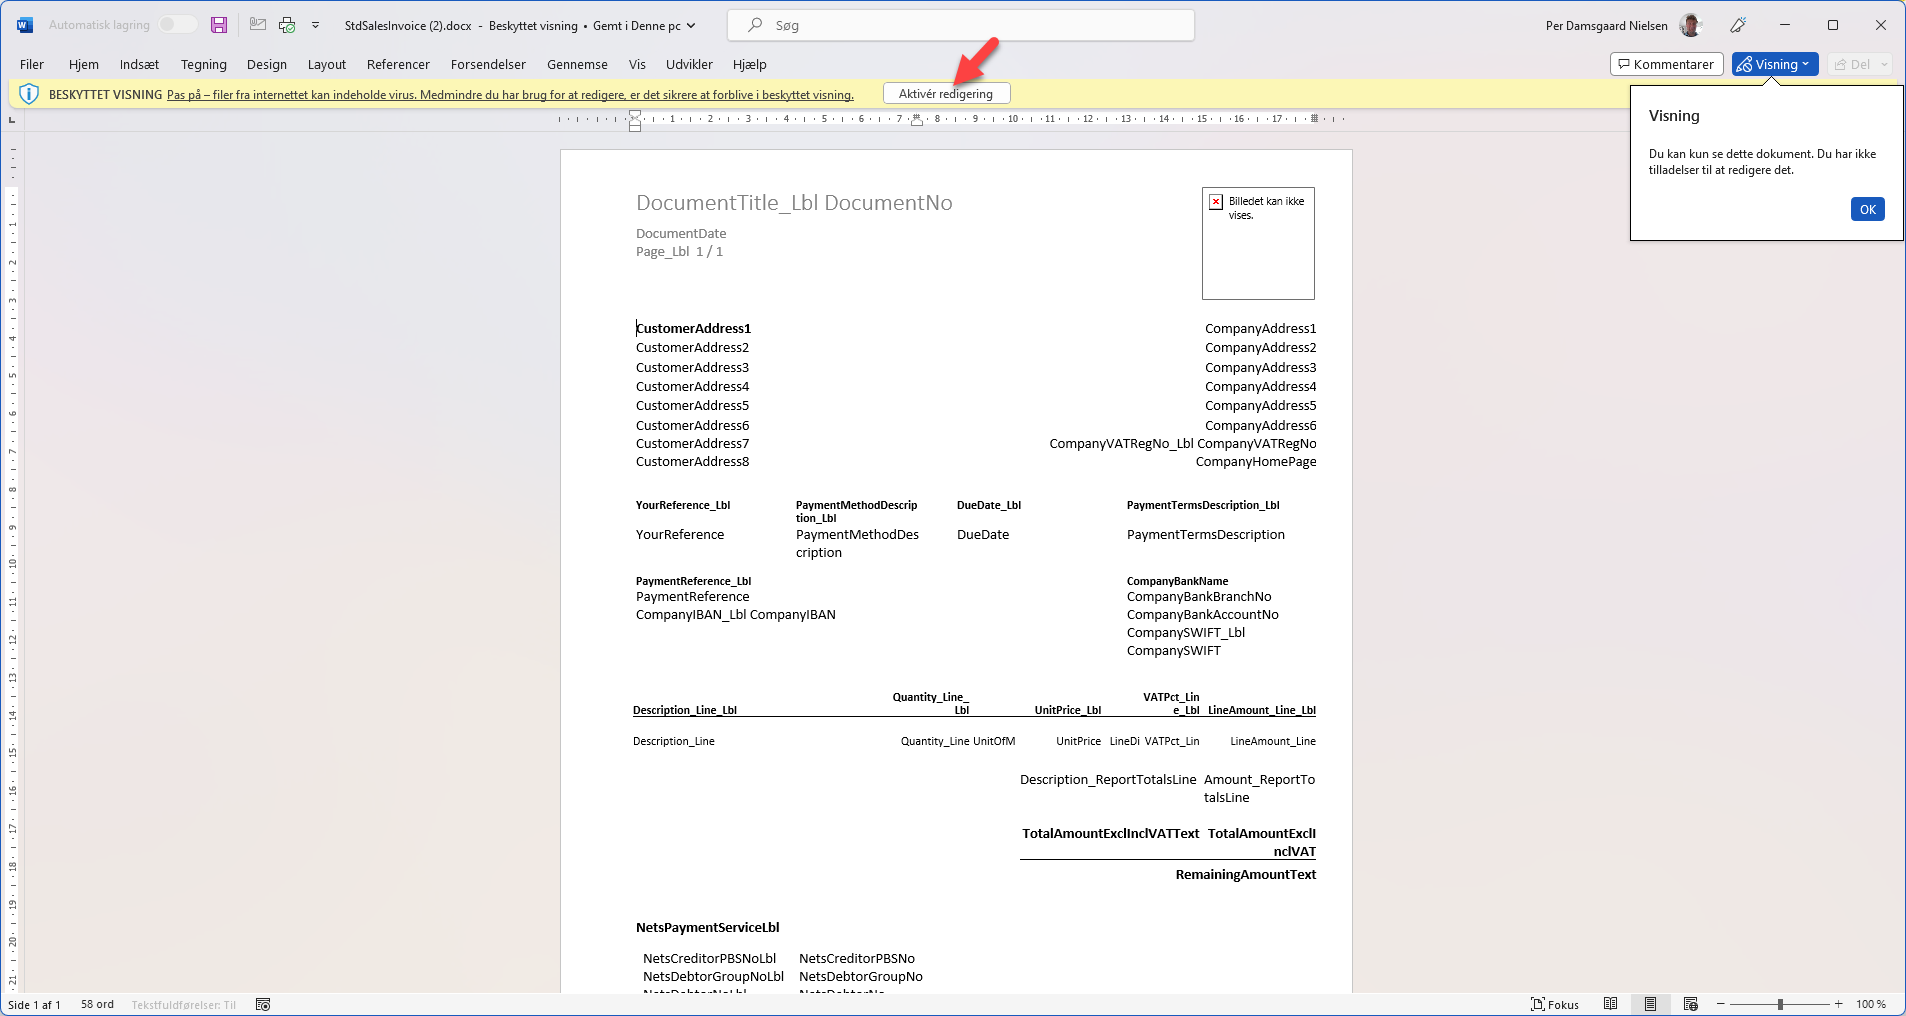Click the '58 ord' word count in status bar
The image size is (1906, 1016).
tap(97, 1005)
